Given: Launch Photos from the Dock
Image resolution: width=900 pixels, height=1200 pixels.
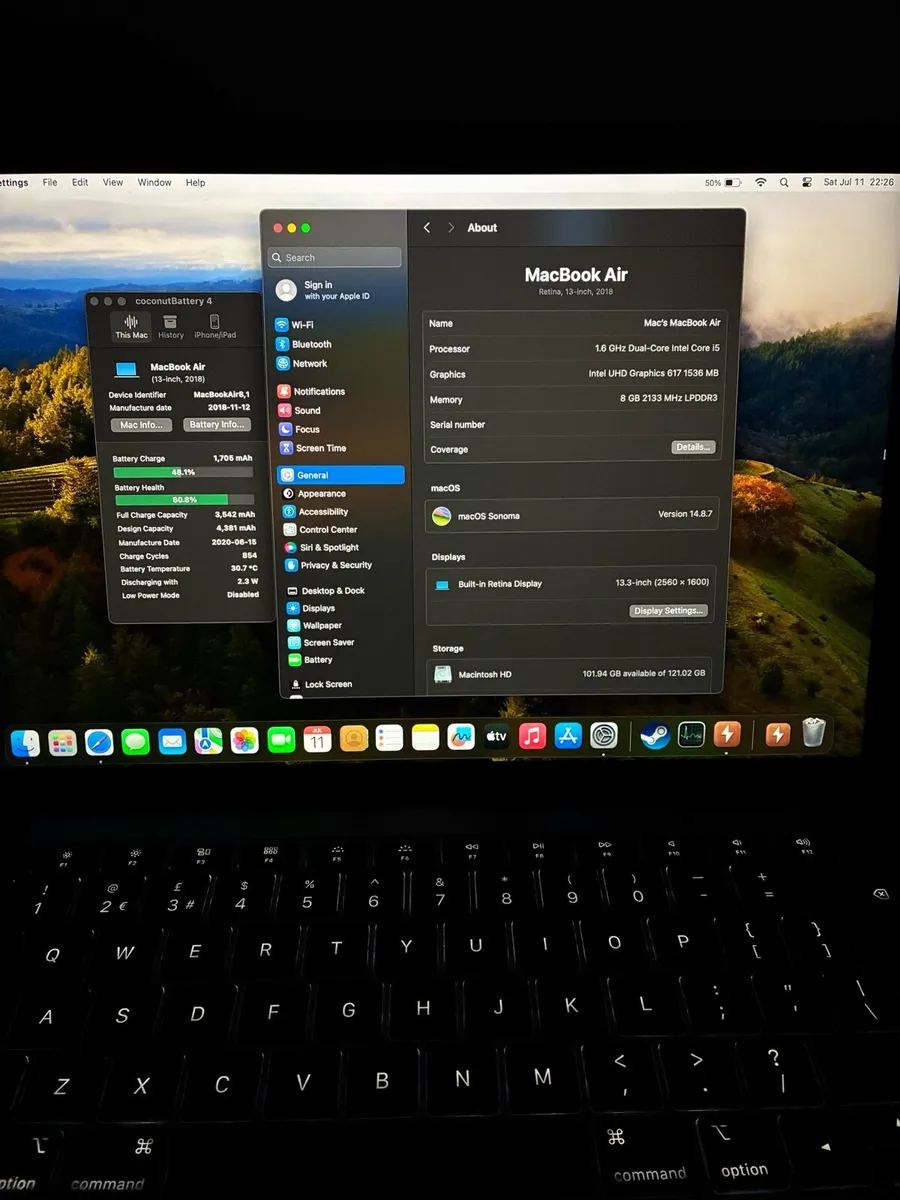Looking at the screenshot, I should click(x=245, y=740).
